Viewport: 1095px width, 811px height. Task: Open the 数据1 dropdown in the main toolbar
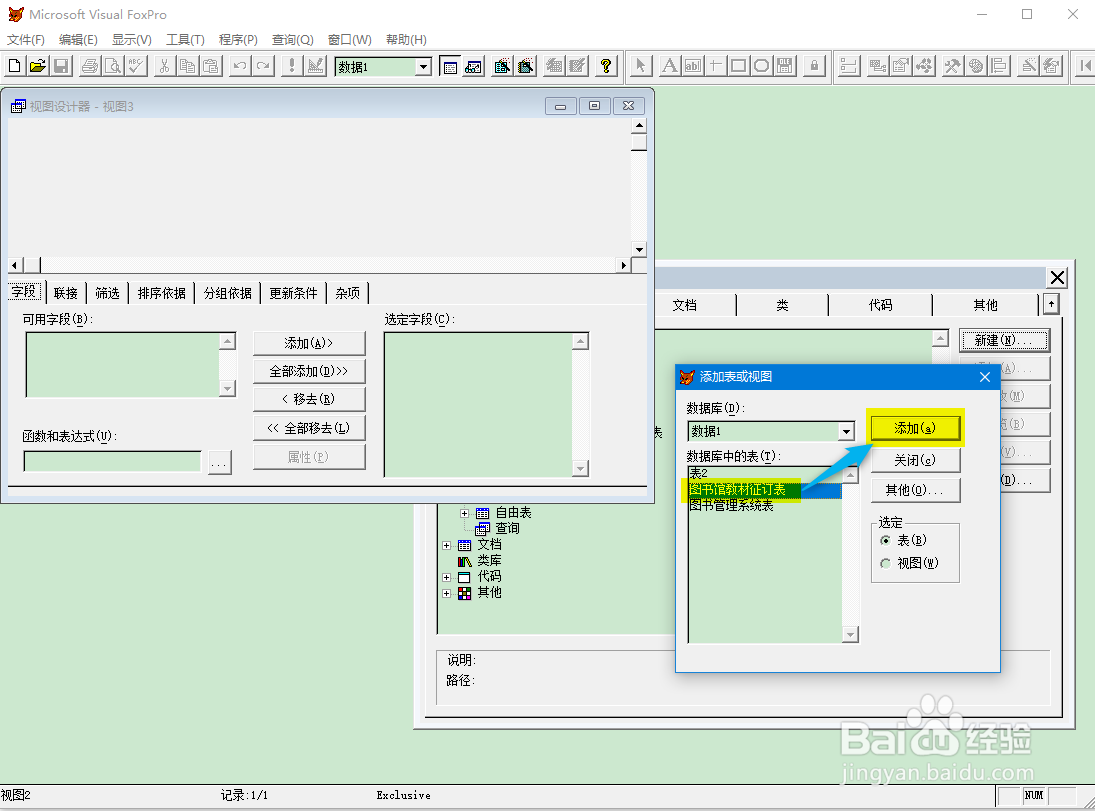[x=423, y=67]
